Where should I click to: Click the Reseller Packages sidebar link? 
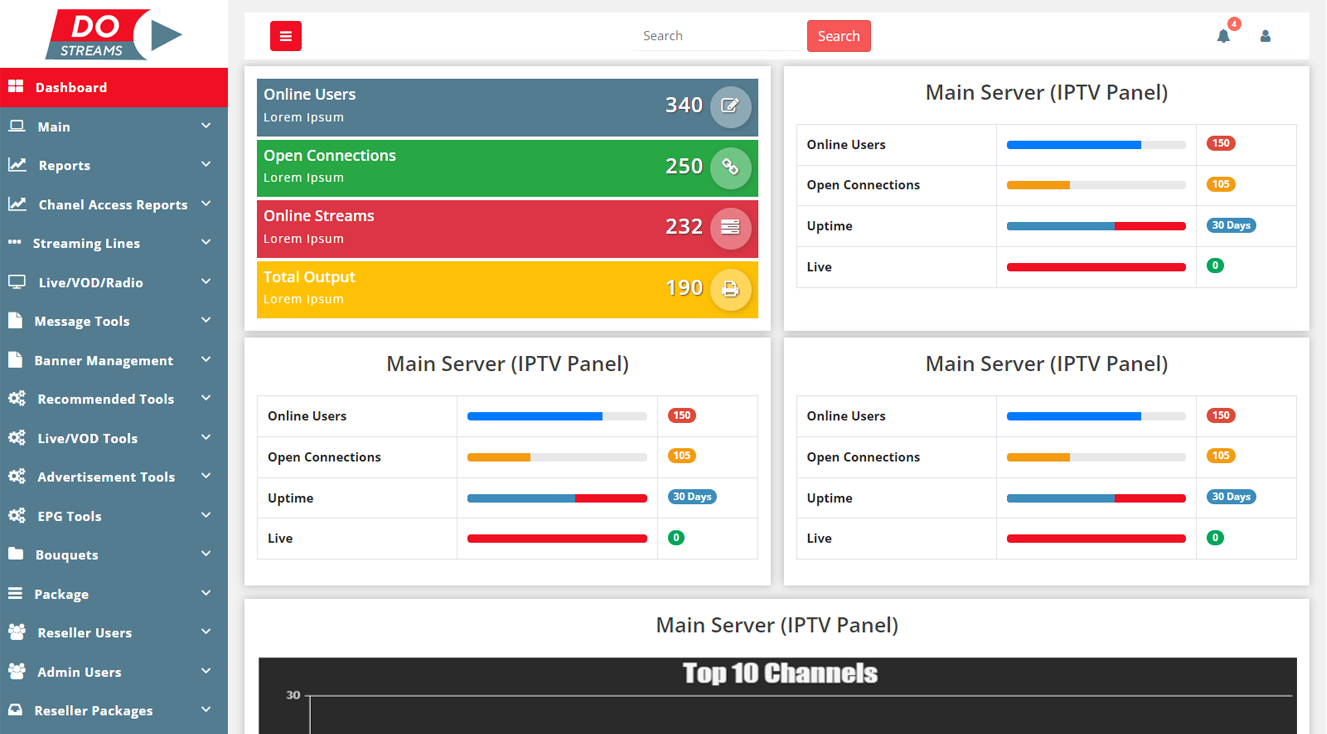(x=93, y=710)
